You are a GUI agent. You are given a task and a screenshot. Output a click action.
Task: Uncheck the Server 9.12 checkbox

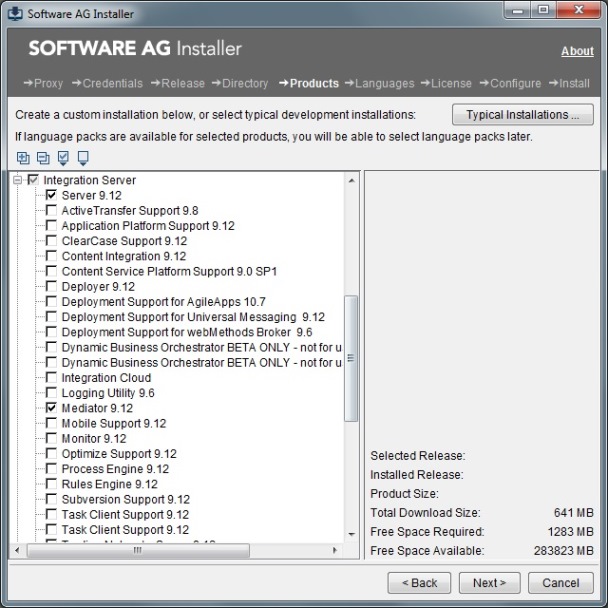(51, 195)
